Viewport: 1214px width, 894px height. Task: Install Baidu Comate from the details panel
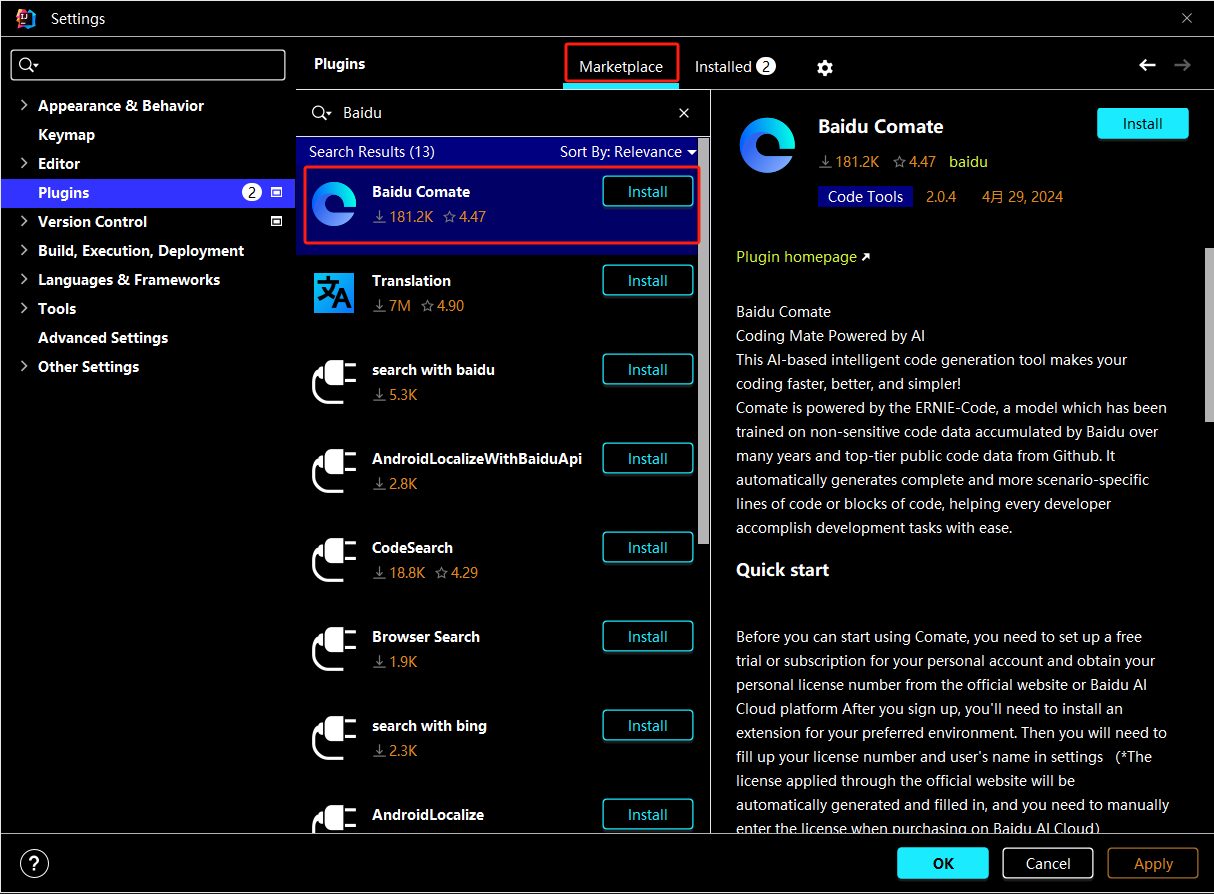[x=1142, y=123]
